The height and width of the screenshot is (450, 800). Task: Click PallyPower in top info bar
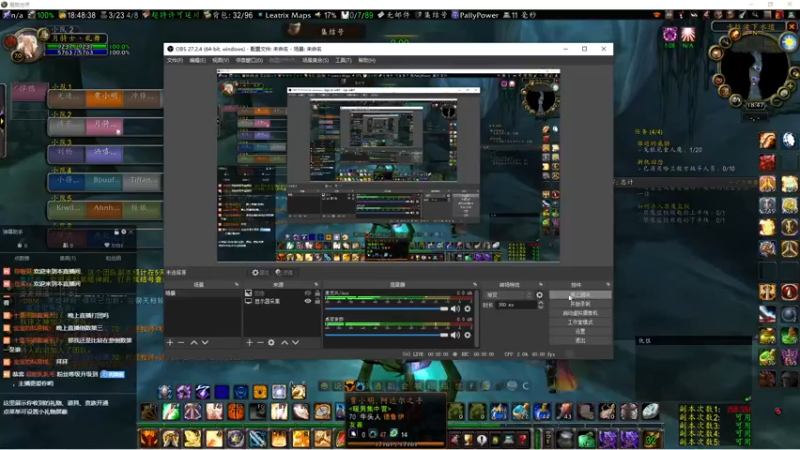(x=479, y=15)
